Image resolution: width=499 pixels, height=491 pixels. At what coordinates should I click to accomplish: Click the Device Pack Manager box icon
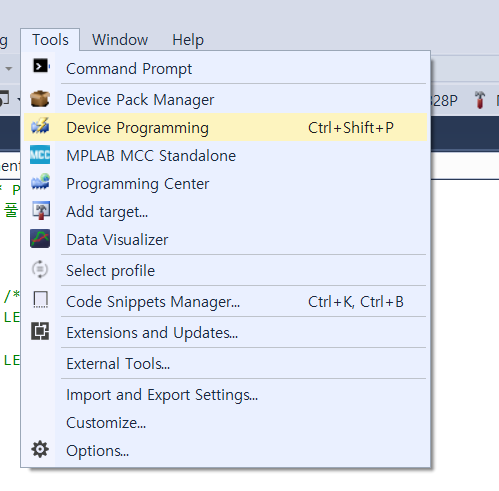[x=40, y=99]
